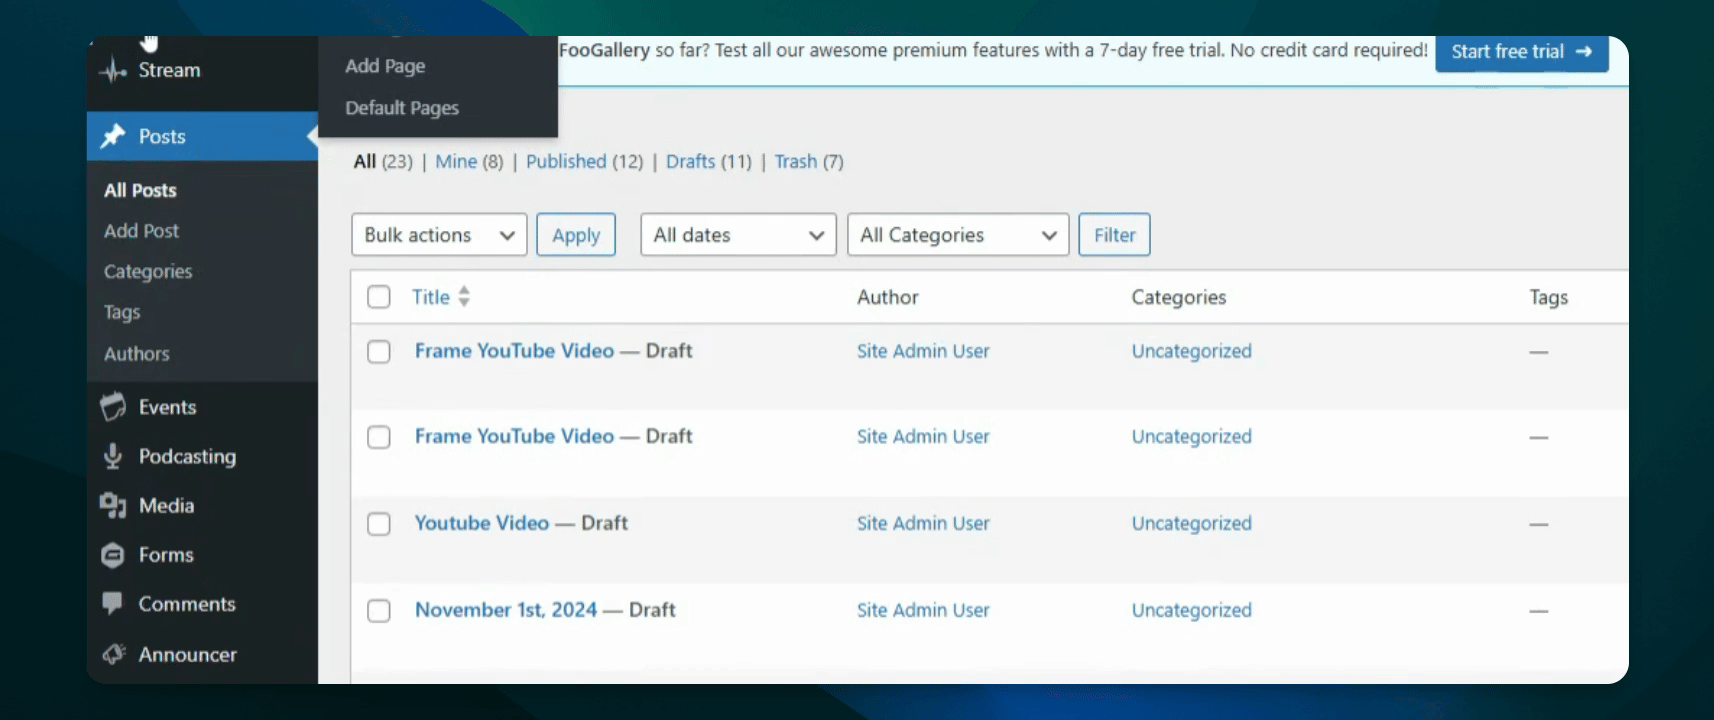
Task: Show only Drafts posts via filter link
Action: tap(690, 162)
